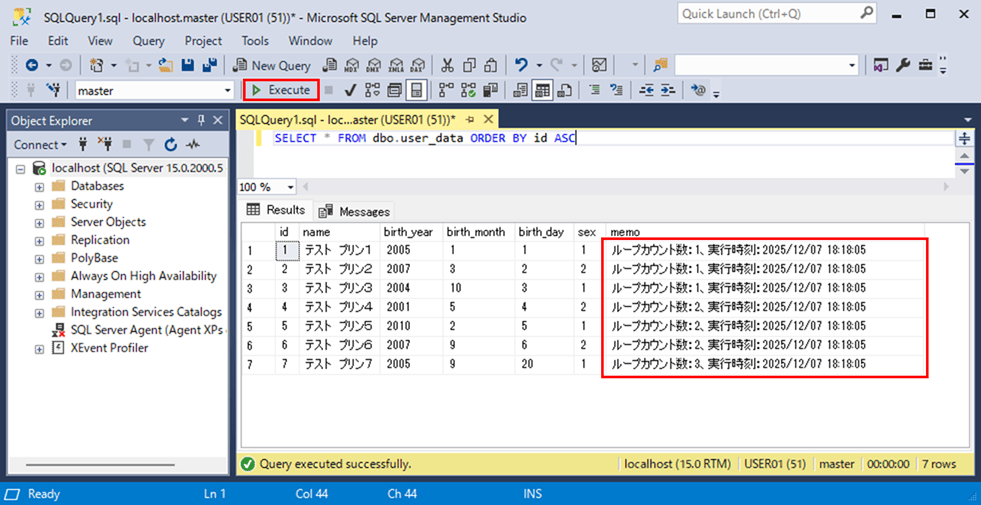
Task: Refresh the Object Explorer tree
Action: coord(170,145)
